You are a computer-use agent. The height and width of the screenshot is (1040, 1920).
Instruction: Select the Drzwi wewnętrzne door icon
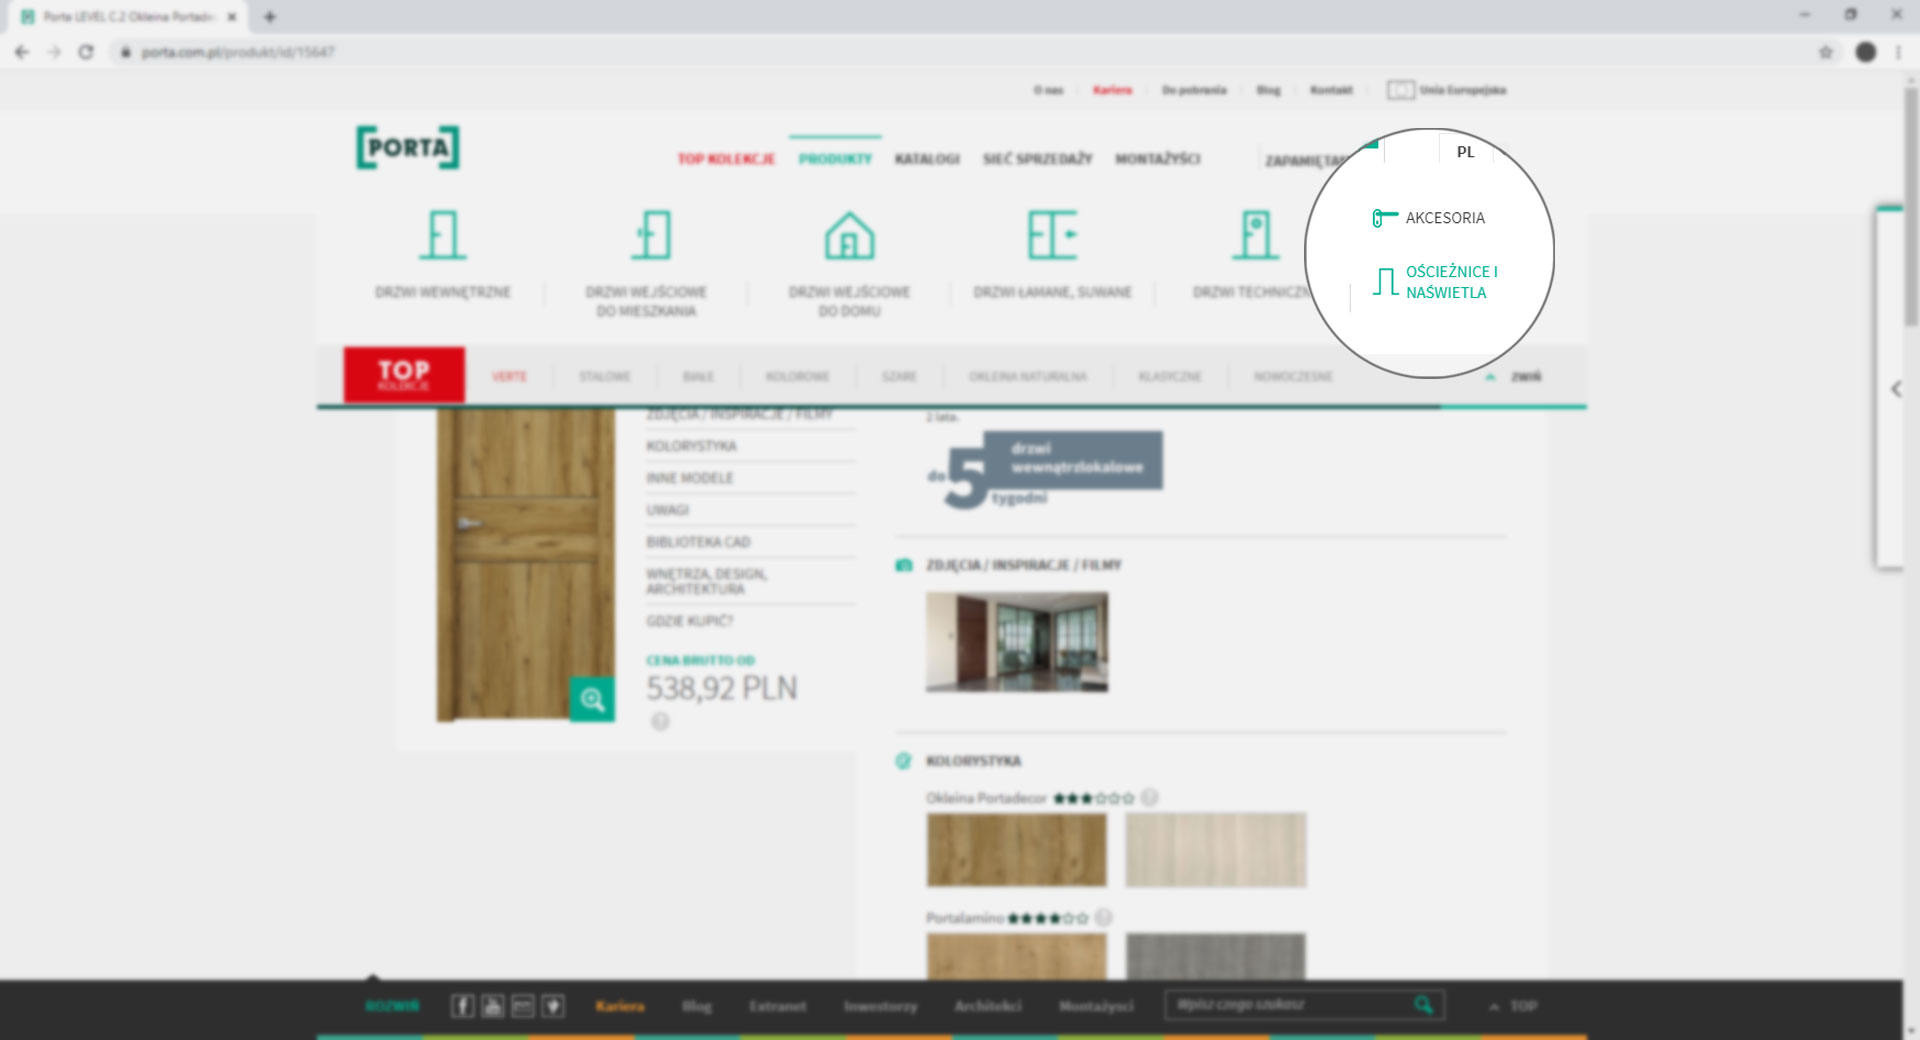click(x=442, y=235)
